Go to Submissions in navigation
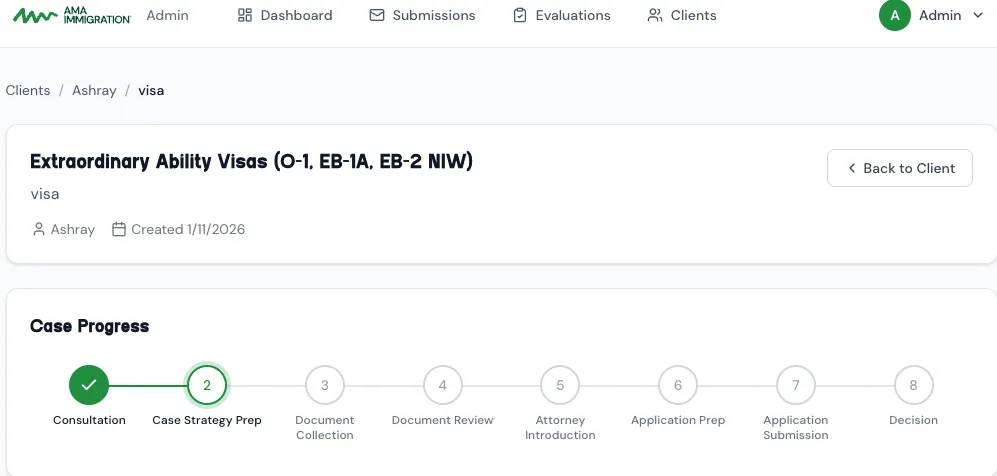 pyautogui.click(x=422, y=16)
